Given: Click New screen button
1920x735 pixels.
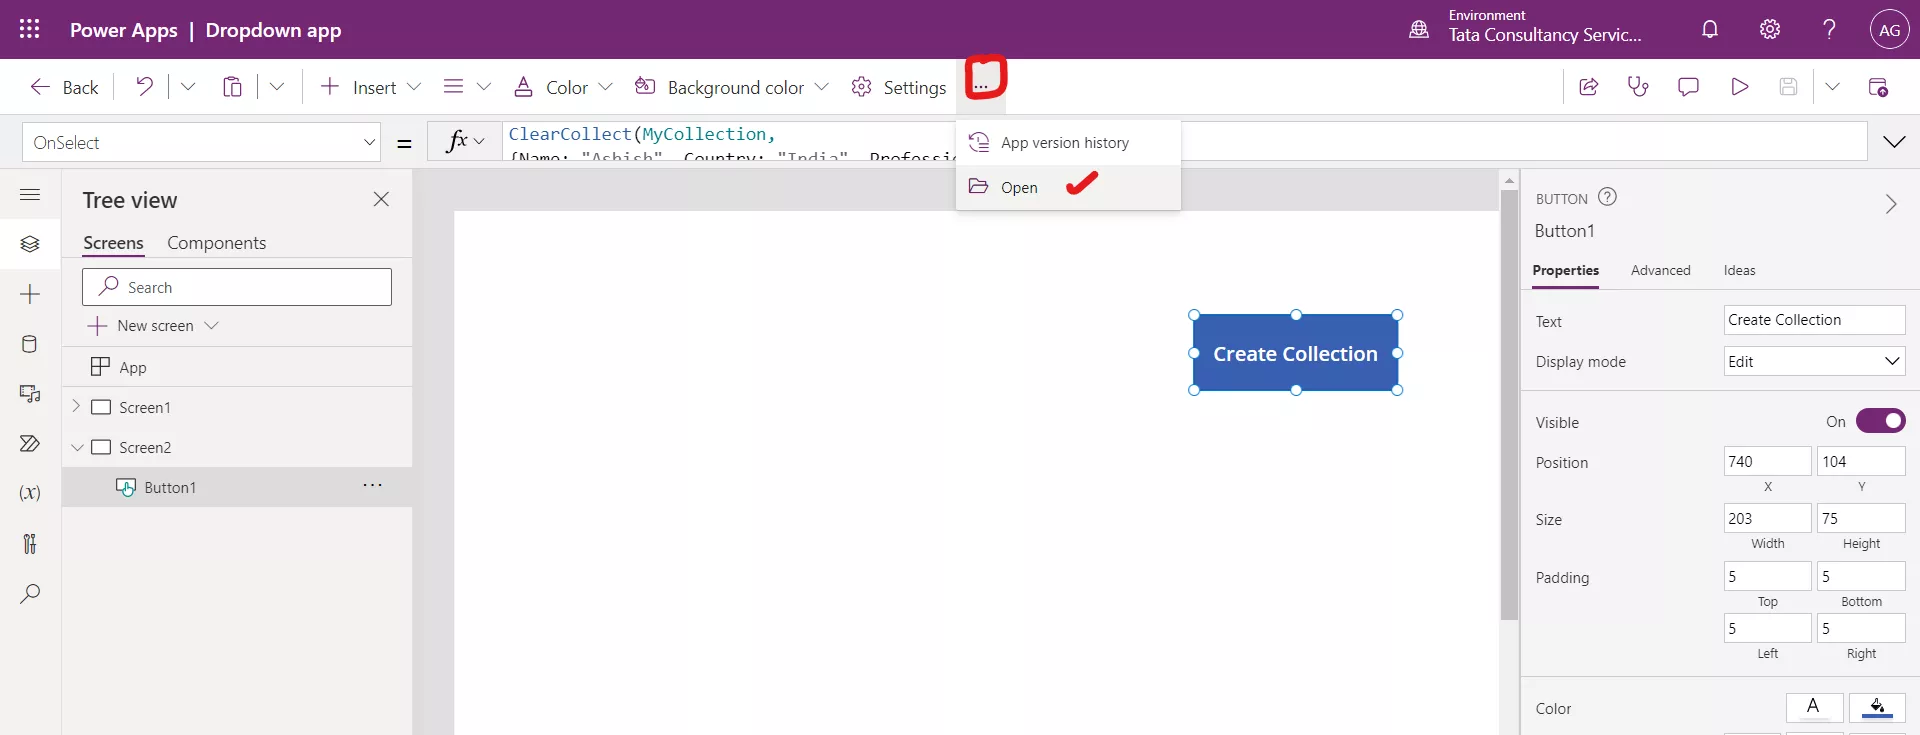Looking at the screenshot, I should 153,326.
